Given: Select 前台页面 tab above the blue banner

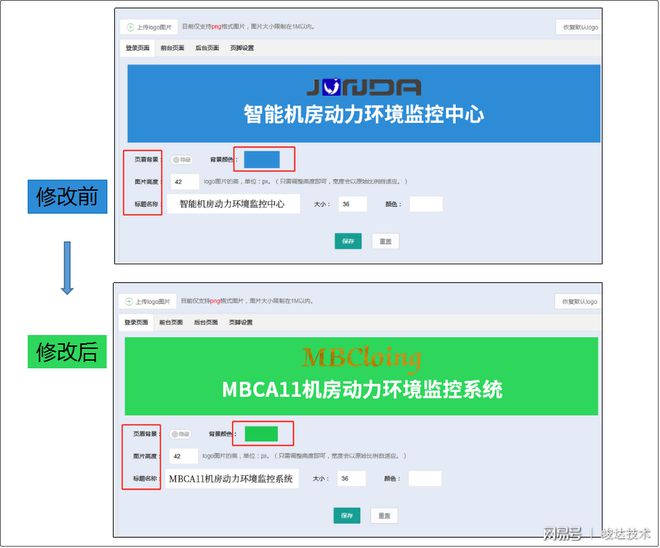Looking at the screenshot, I should [172, 48].
